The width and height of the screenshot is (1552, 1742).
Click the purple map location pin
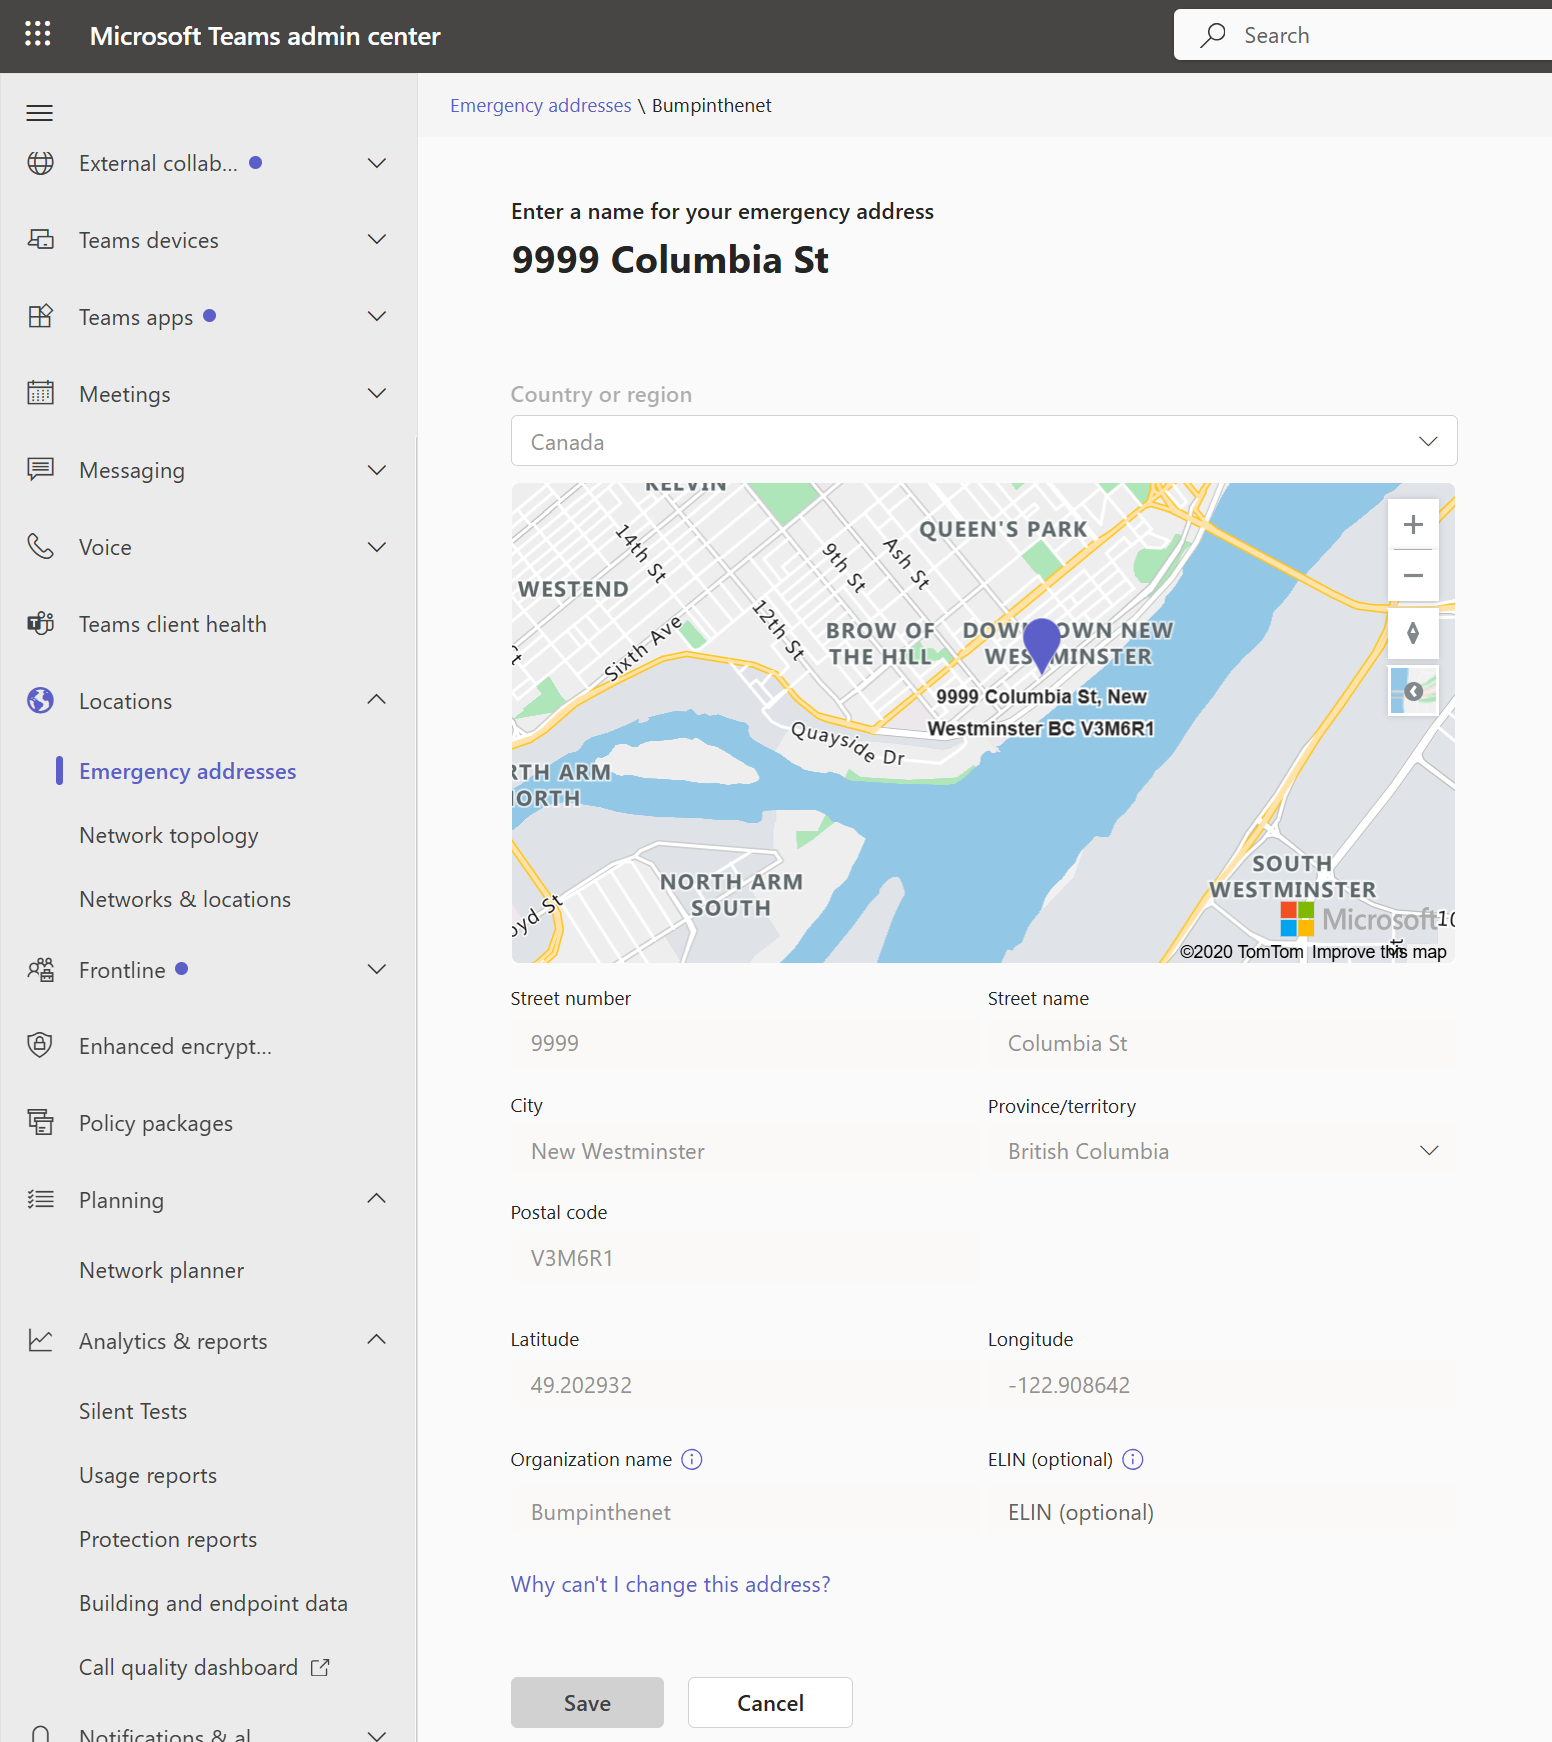[1041, 642]
